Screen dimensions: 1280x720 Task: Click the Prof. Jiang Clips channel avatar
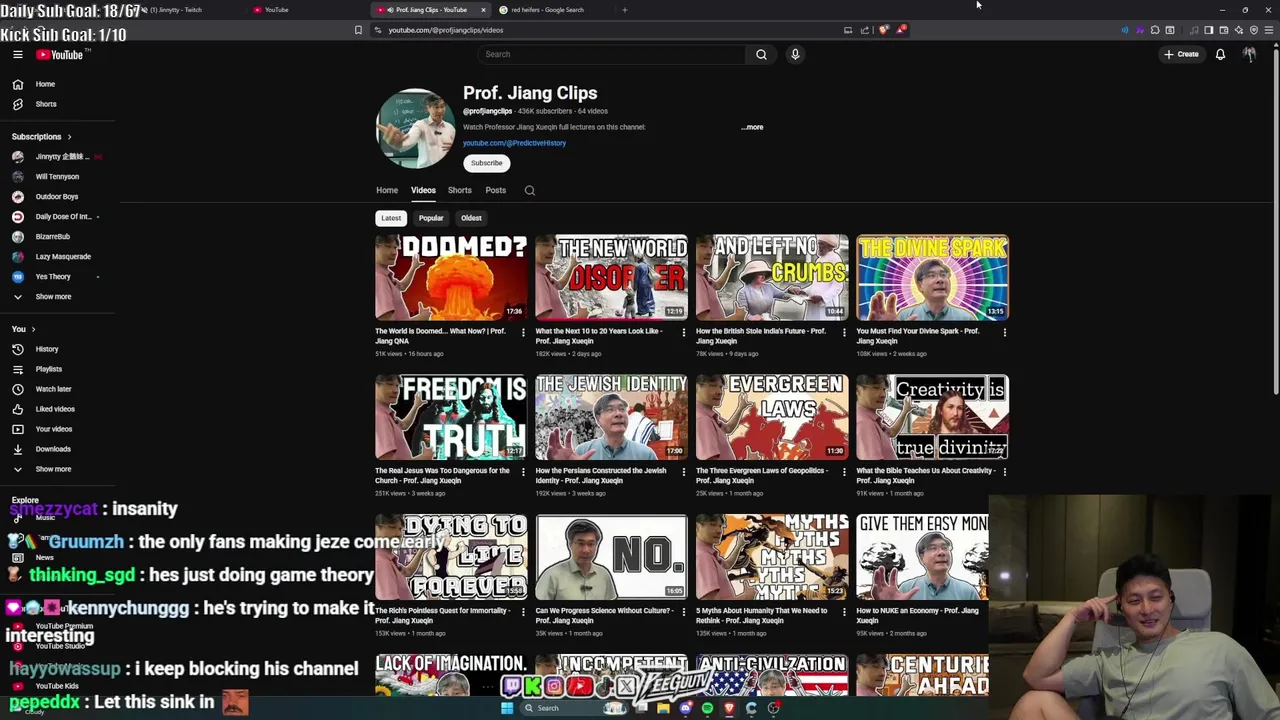(415, 128)
